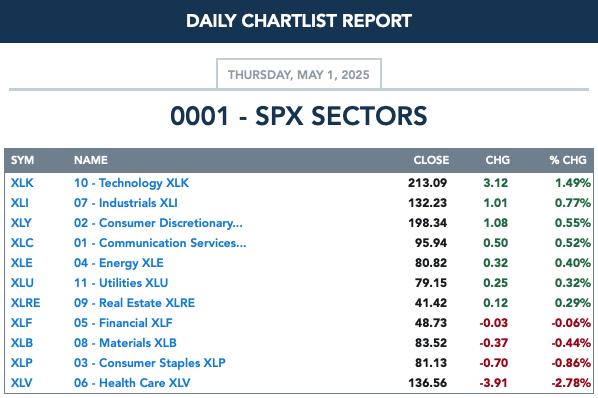Click 06 - Health Care XLV link
The image size is (598, 398).
pos(132,383)
